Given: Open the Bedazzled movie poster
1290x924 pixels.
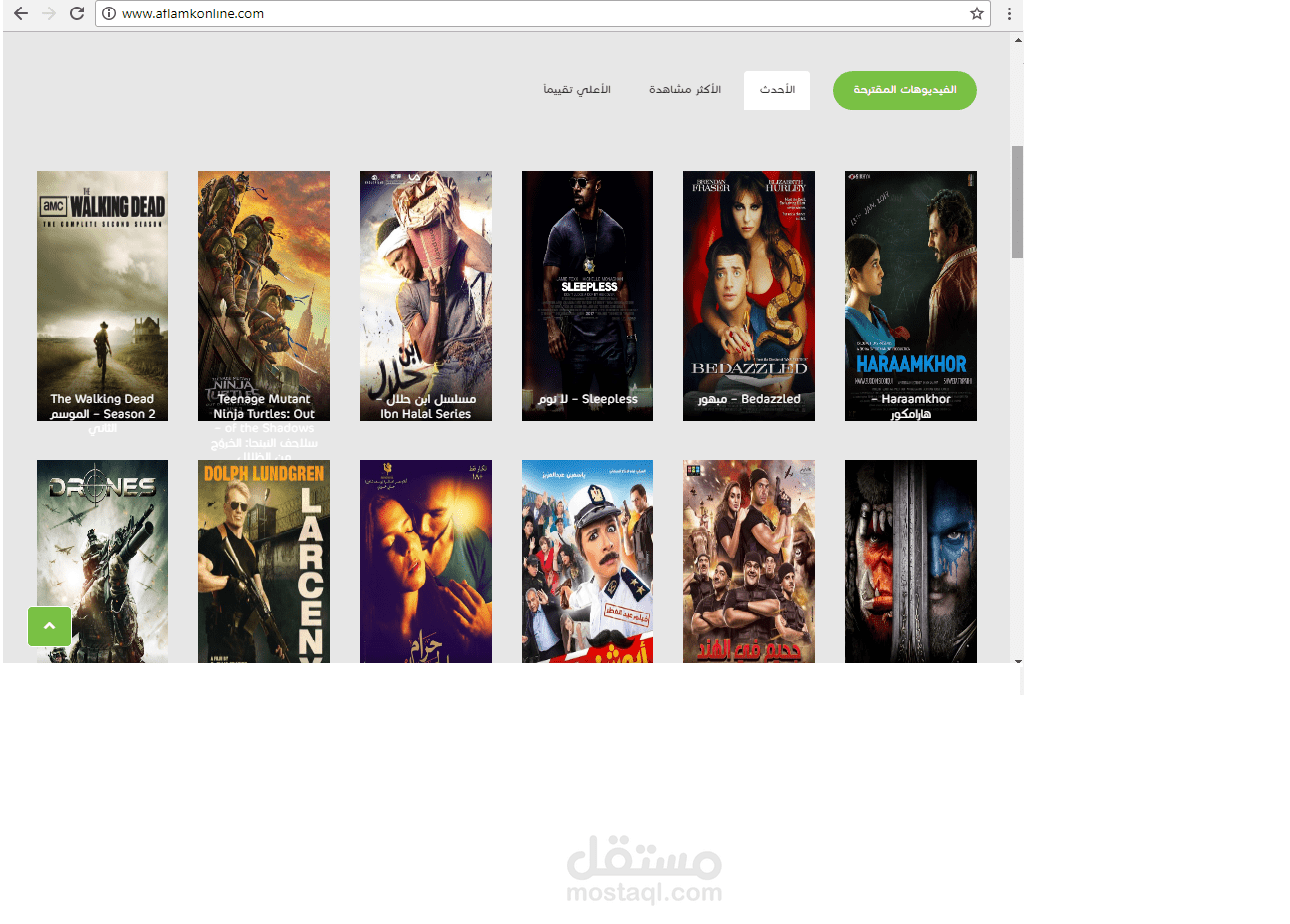Looking at the screenshot, I should [749, 296].
